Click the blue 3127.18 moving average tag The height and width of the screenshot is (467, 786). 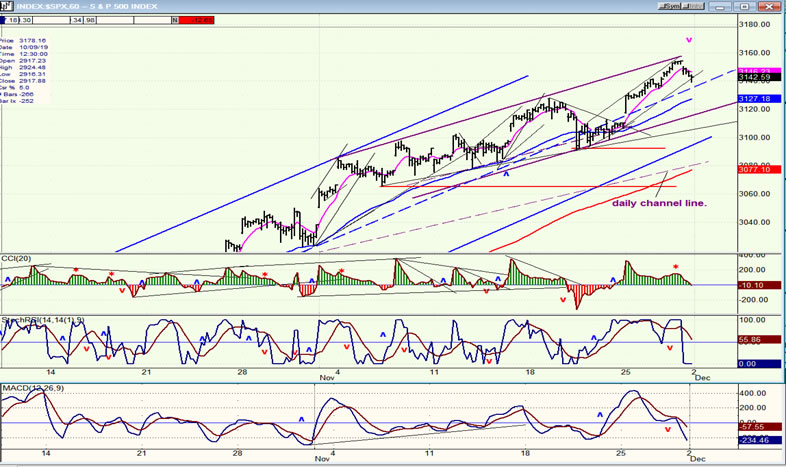click(759, 99)
